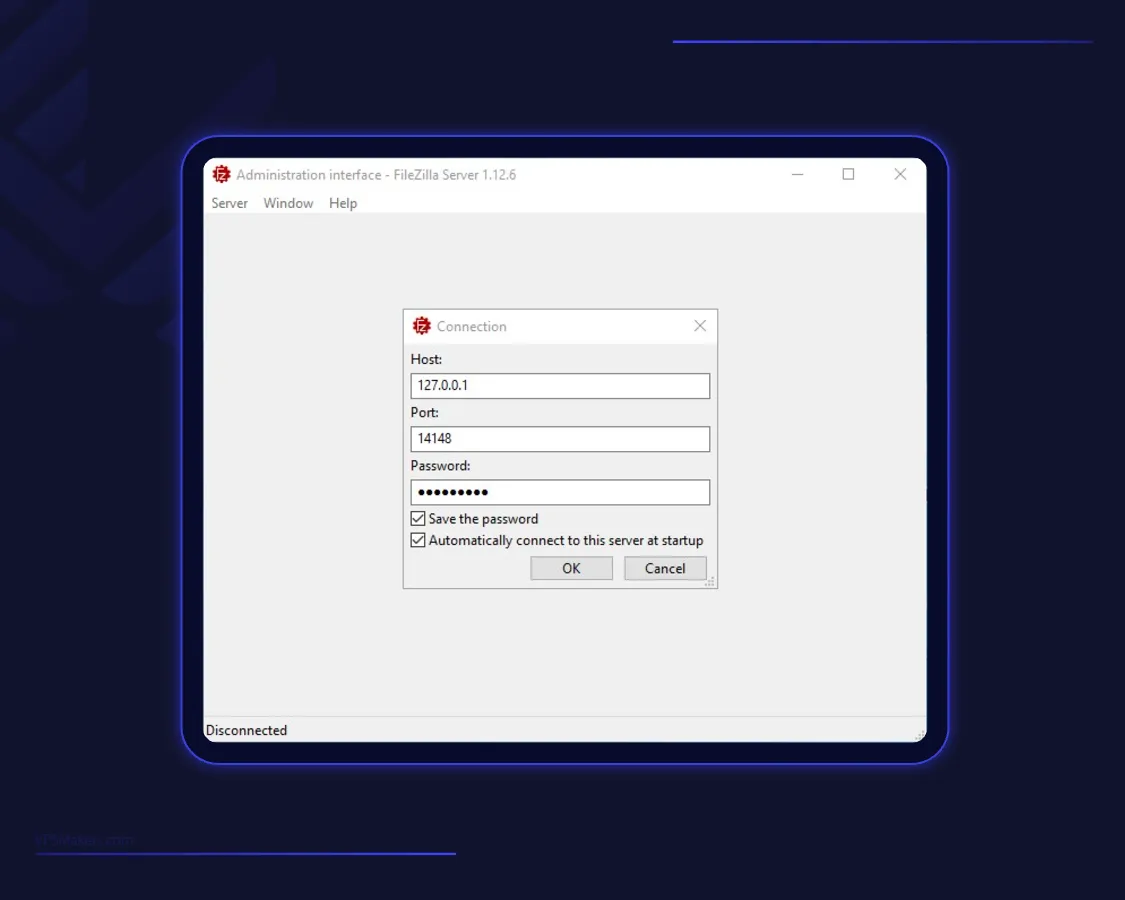Uncheck Save the password checkbox
This screenshot has width=1125, height=900.
click(x=418, y=518)
